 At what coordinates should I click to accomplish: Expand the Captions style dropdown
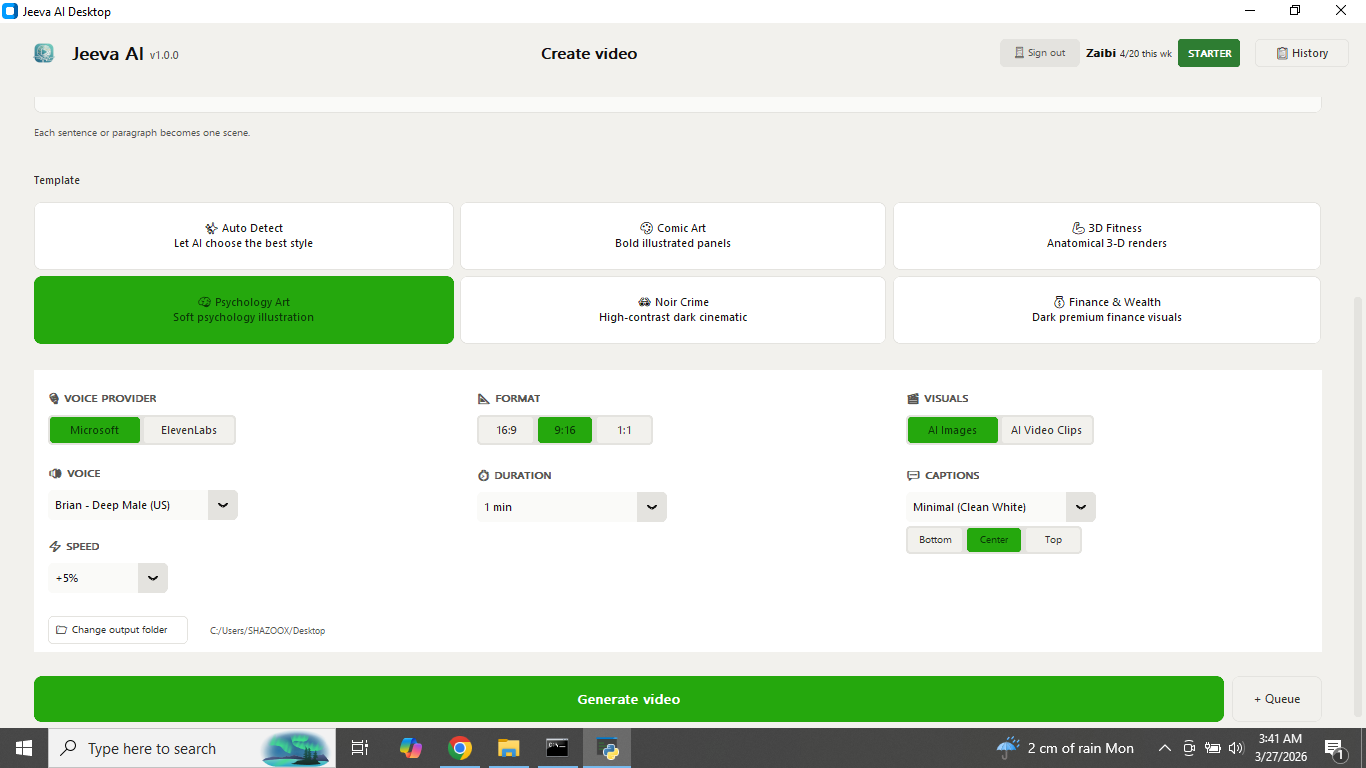pos(1080,507)
